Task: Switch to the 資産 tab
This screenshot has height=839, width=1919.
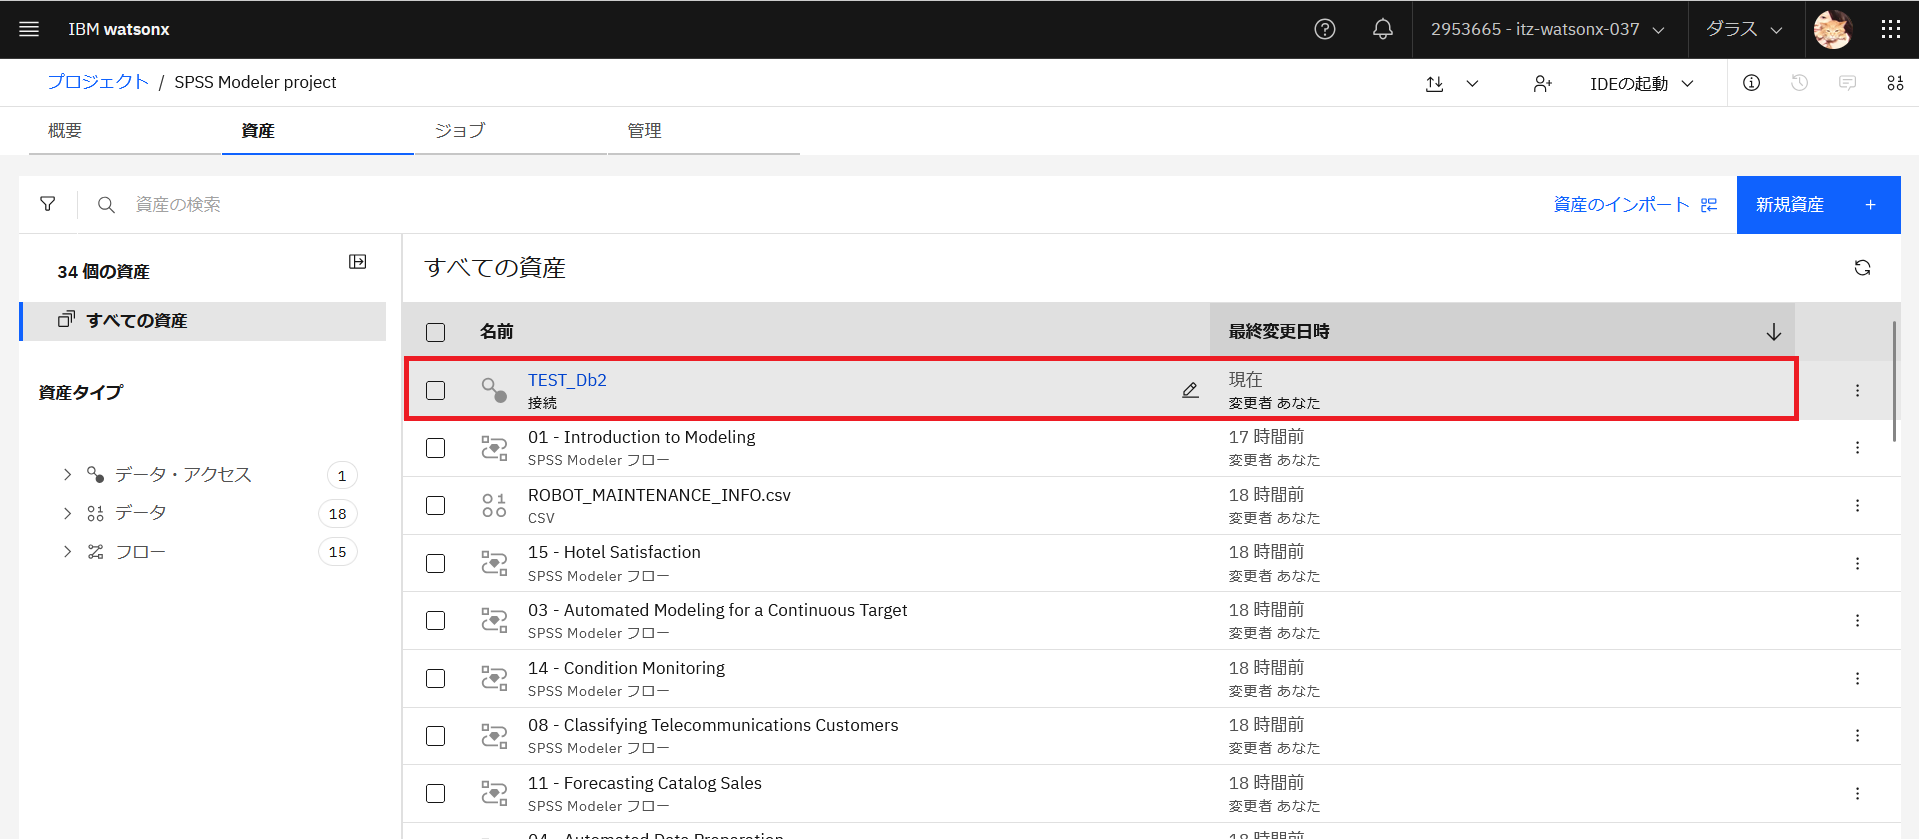Action: [x=318, y=131]
